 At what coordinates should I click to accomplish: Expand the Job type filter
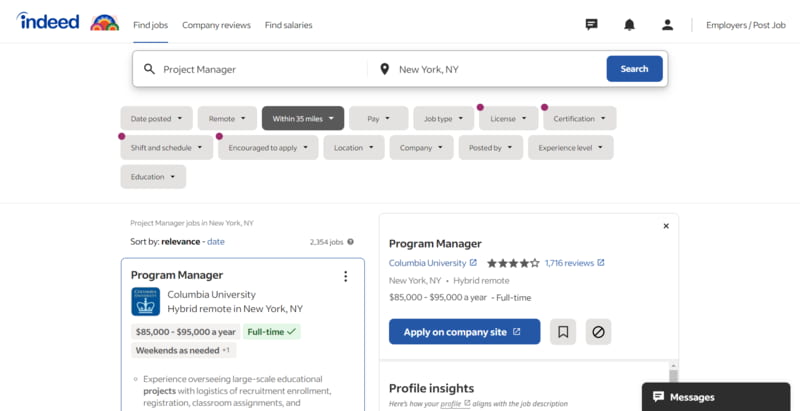[x=443, y=118]
